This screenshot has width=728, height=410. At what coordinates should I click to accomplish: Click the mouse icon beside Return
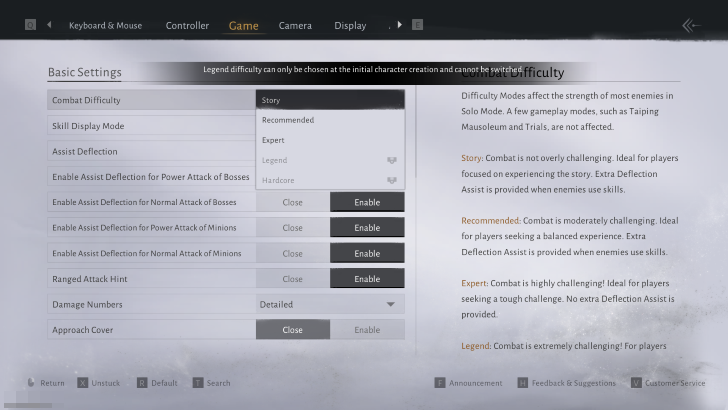click(x=31, y=383)
